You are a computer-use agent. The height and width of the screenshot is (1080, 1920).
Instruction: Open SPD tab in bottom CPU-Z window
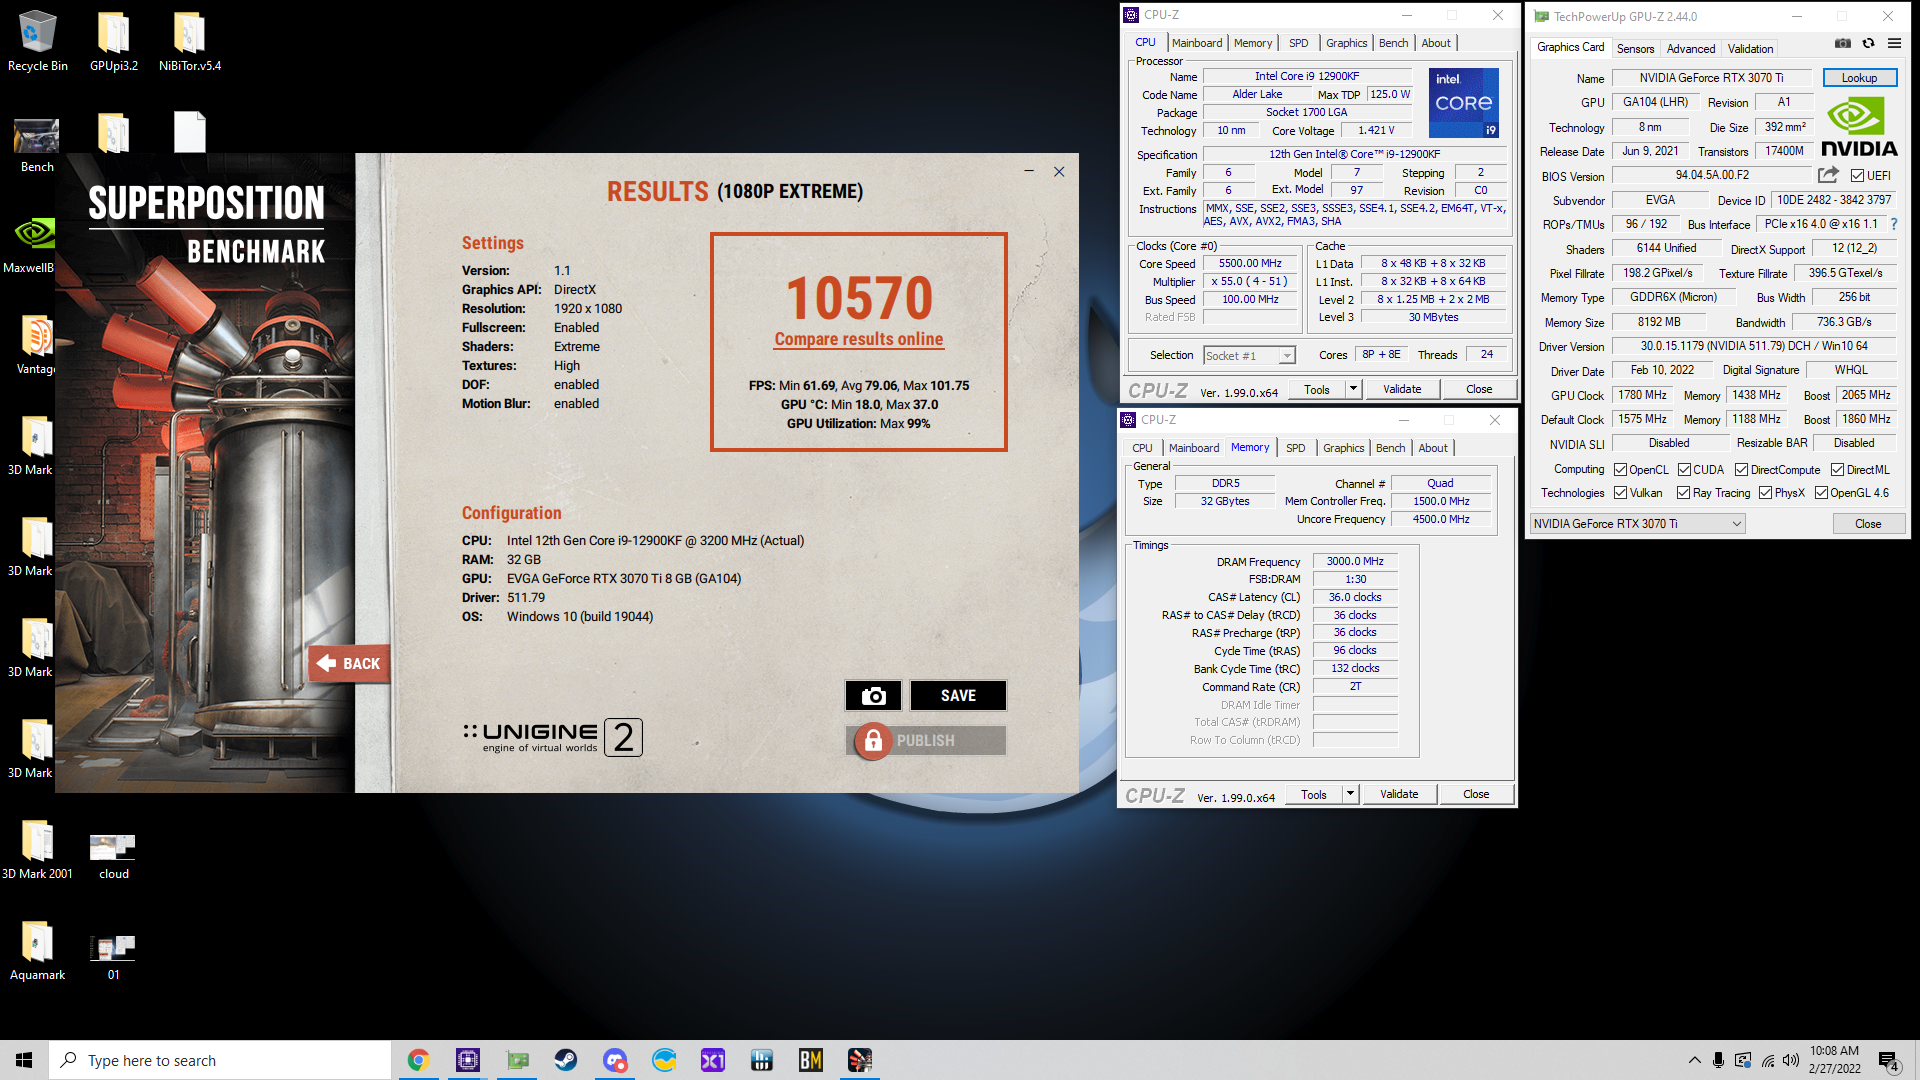pyautogui.click(x=1295, y=448)
